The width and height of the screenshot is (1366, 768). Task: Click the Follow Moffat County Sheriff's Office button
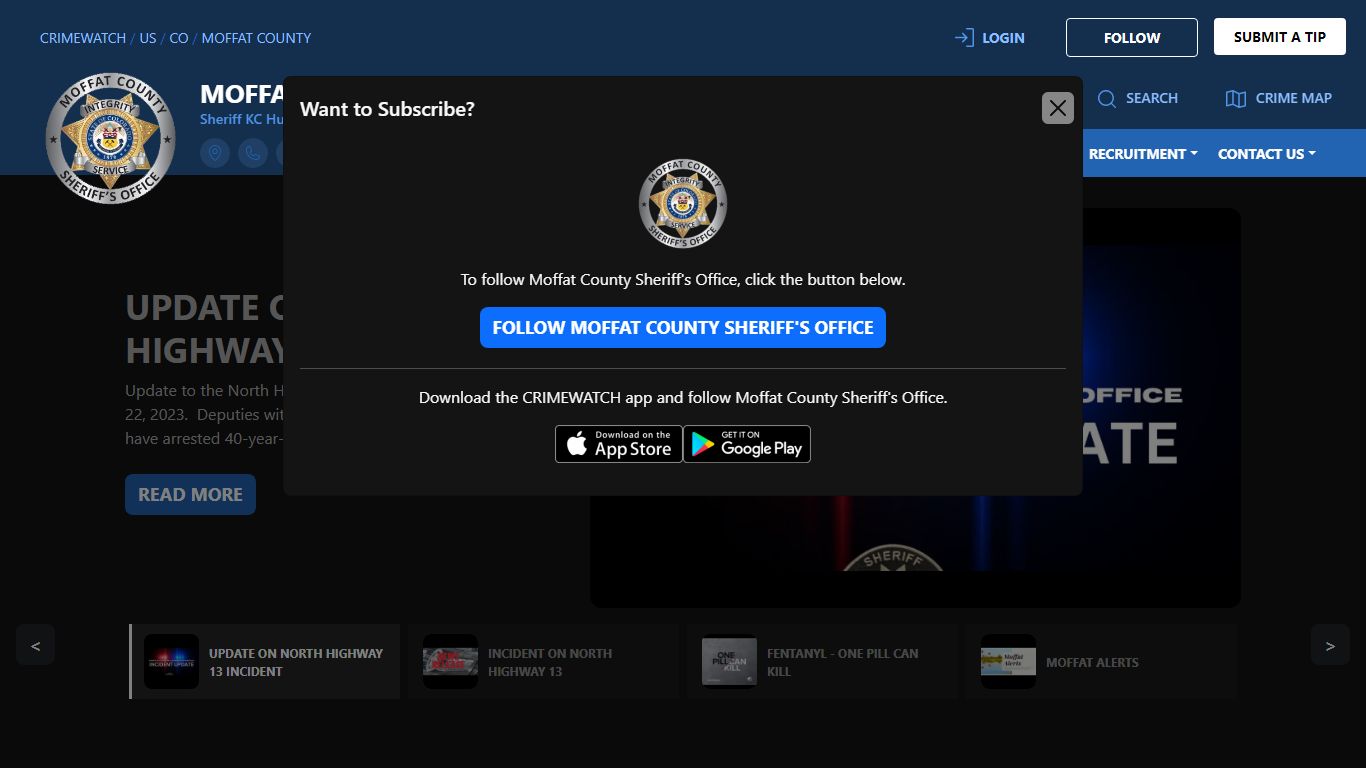click(683, 328)
